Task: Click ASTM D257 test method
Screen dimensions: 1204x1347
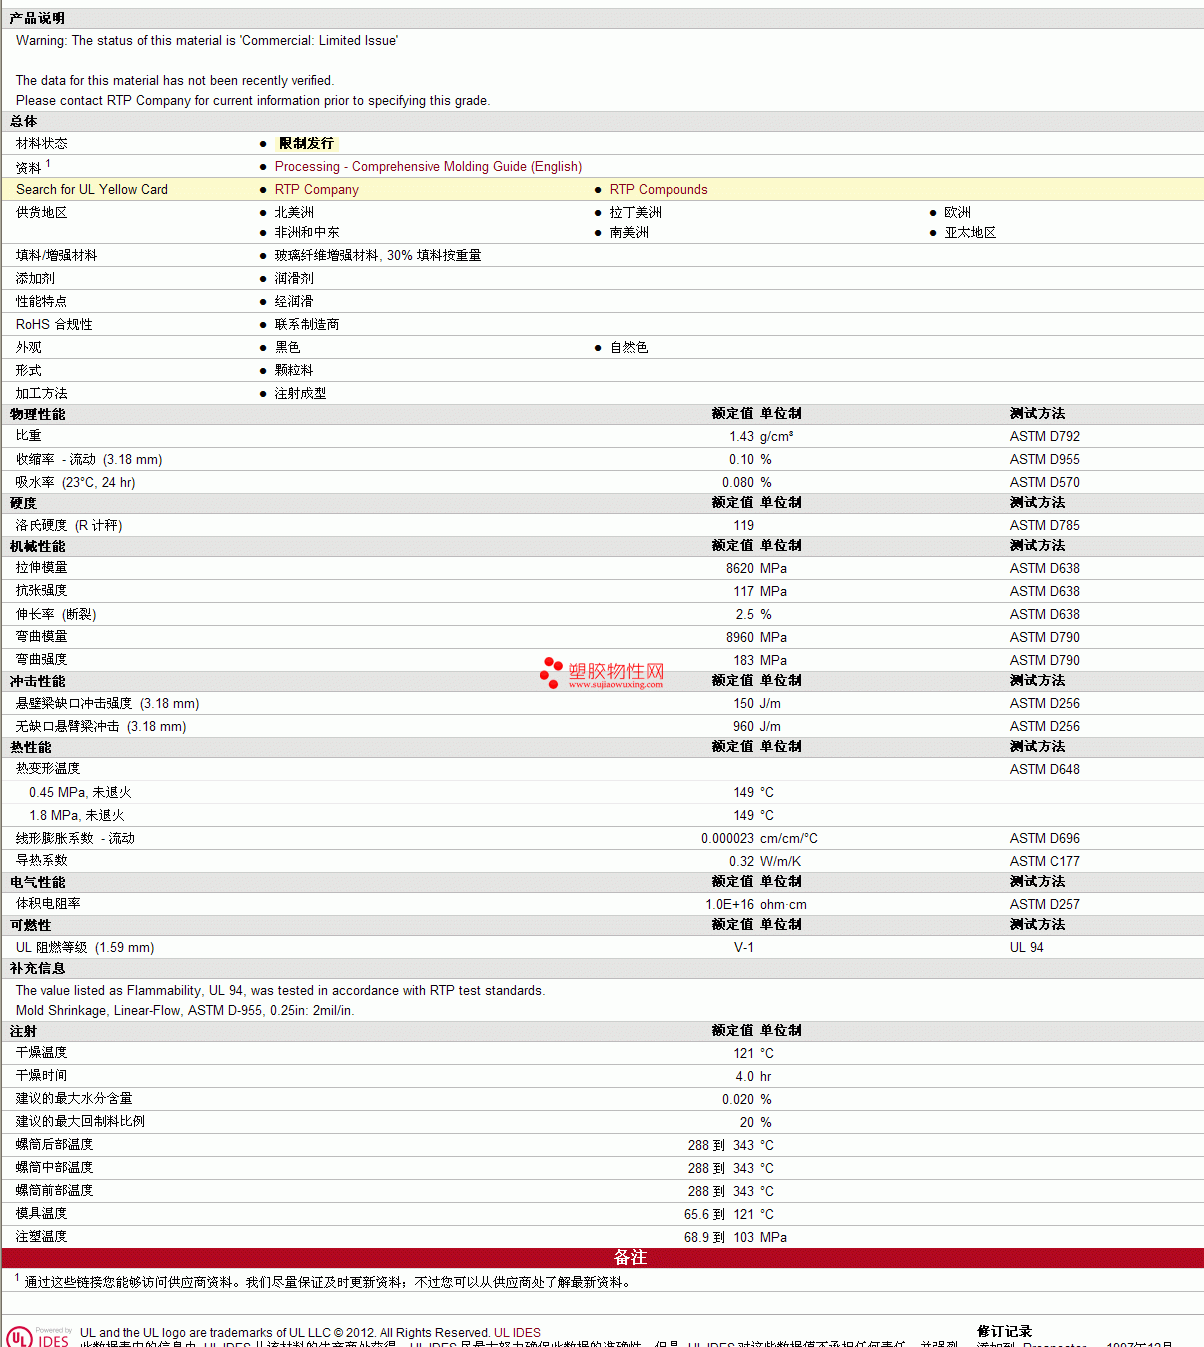Action: (1045, 905)
